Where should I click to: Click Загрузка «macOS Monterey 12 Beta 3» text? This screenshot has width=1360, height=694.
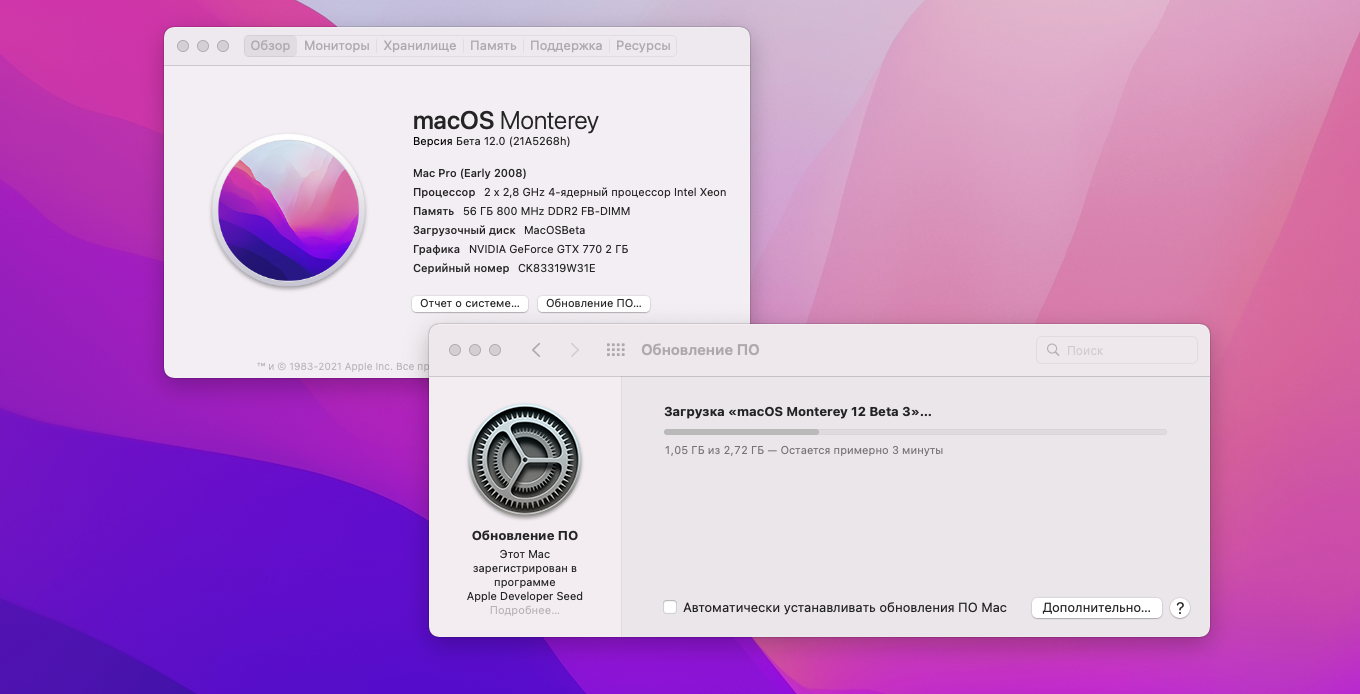798,411
